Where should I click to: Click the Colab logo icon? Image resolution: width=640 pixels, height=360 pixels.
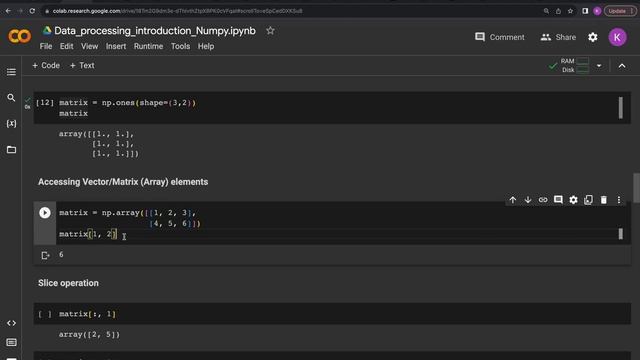(x=19, y=36)
